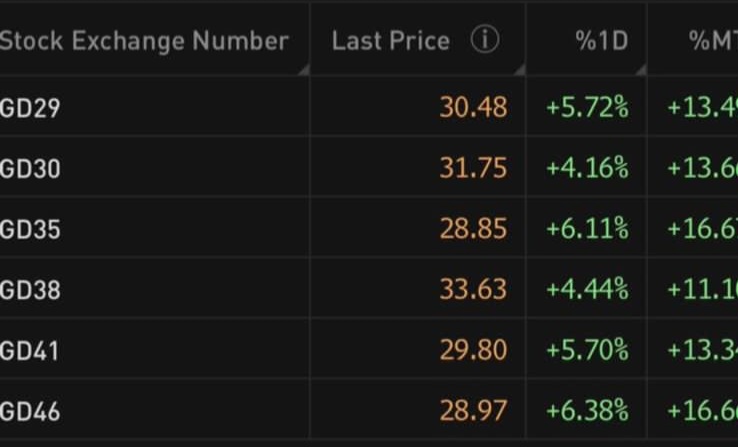Viewport: 738px width, 447px height.
Task: Select the +5.70% daily change cell
Action: tap(587, 351)
